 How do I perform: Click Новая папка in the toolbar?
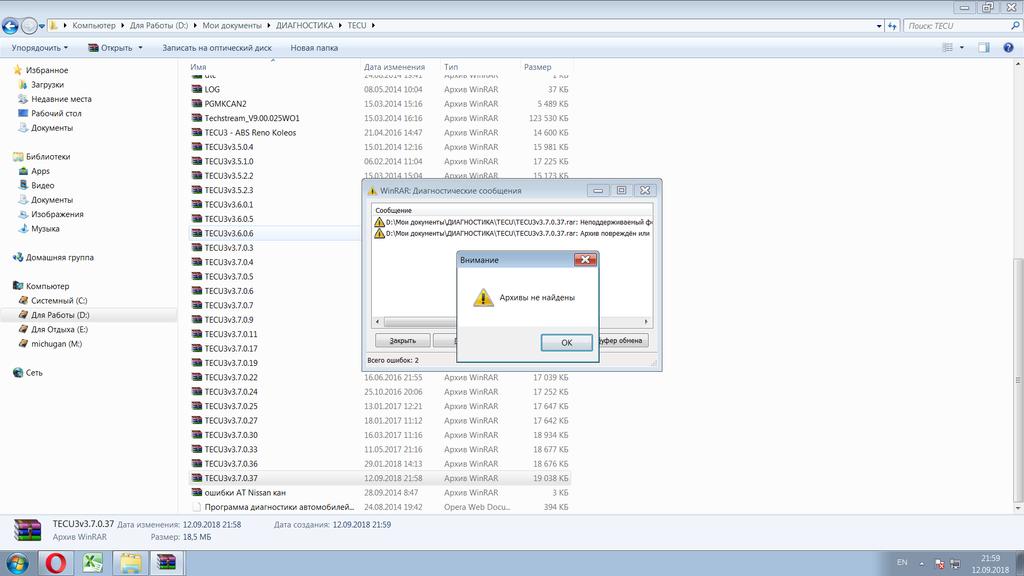(x=313, y=47)
